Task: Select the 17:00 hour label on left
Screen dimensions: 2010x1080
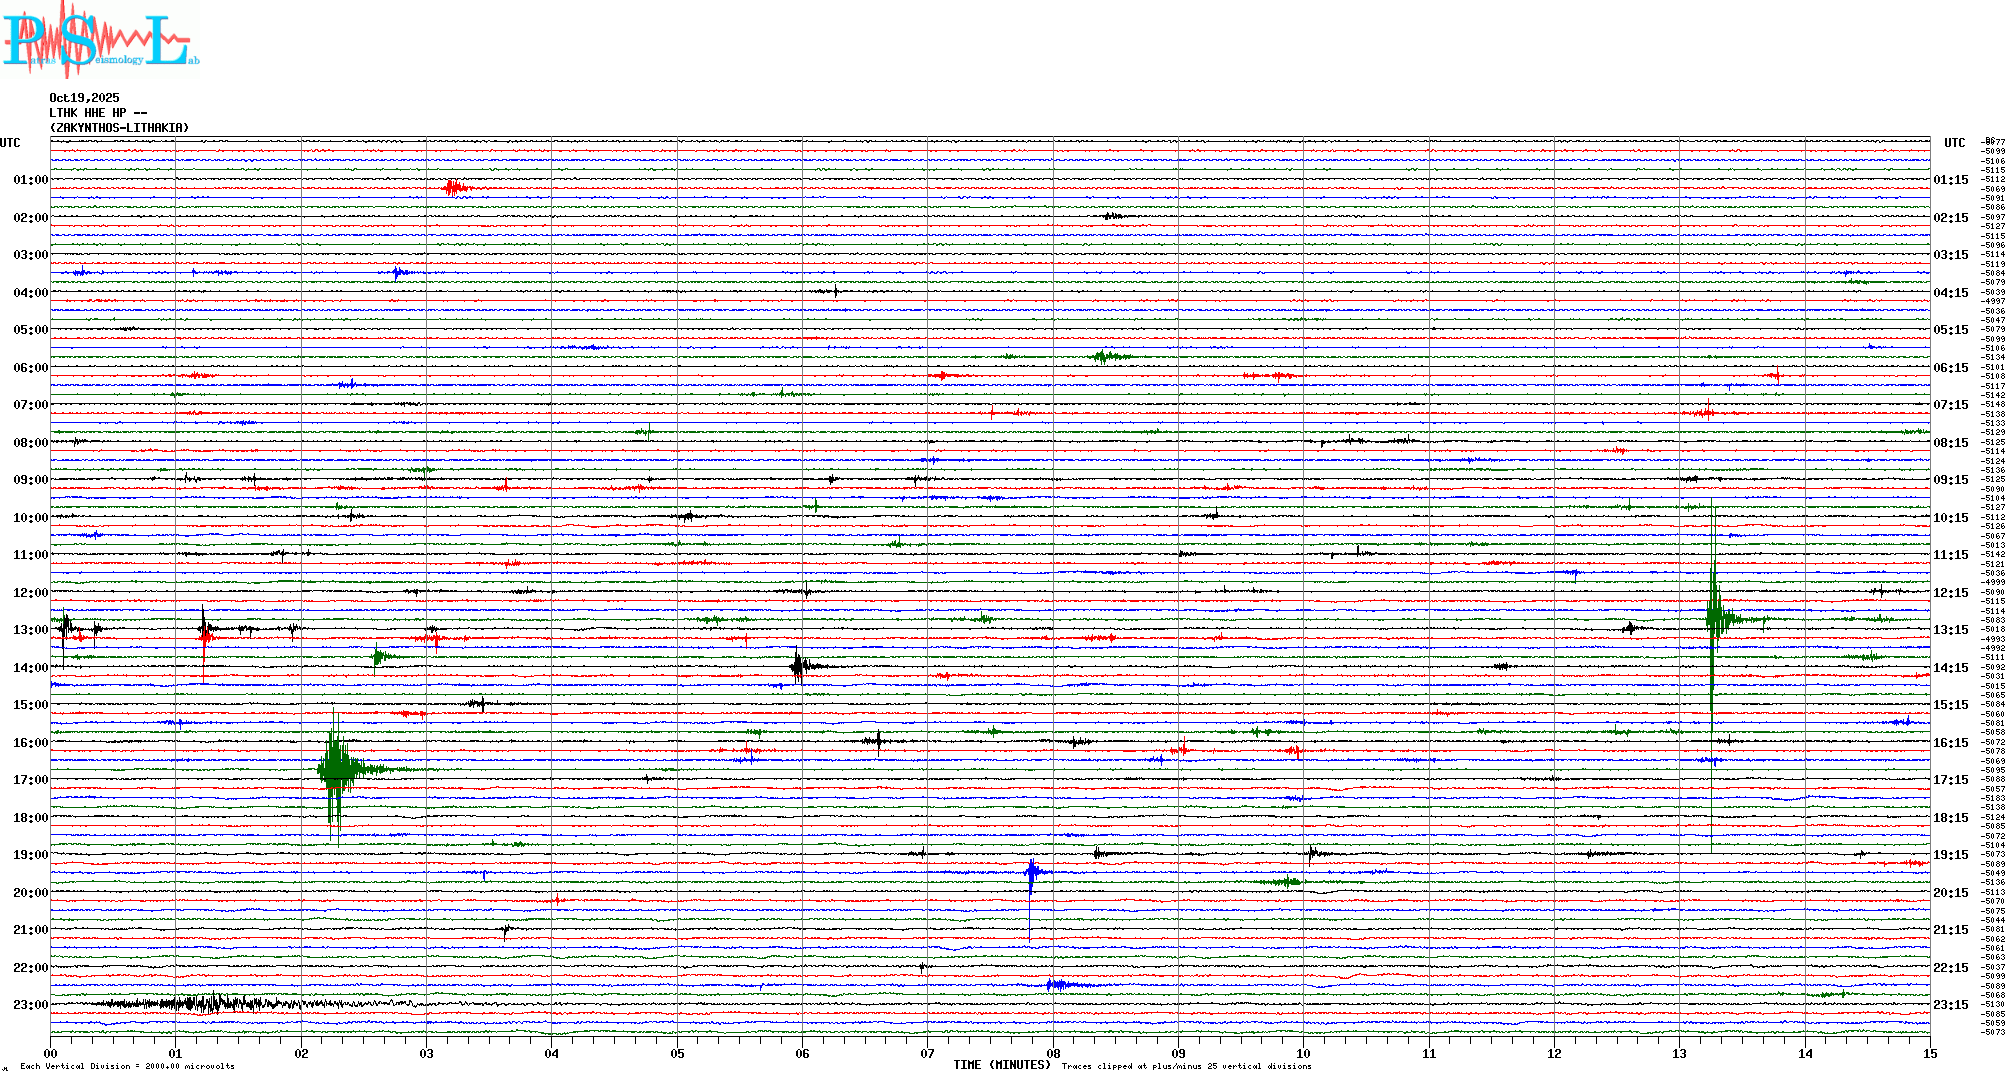Action: point(30,780)
